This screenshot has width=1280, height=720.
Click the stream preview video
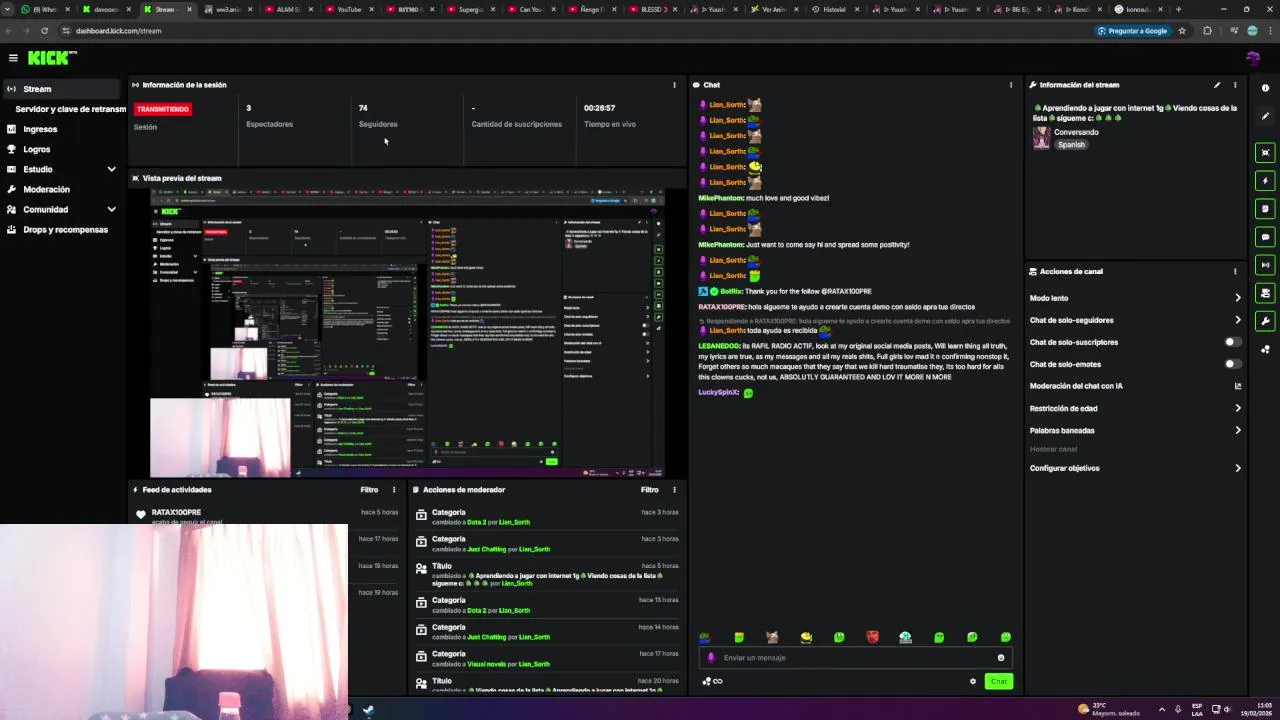coord(407,332)
